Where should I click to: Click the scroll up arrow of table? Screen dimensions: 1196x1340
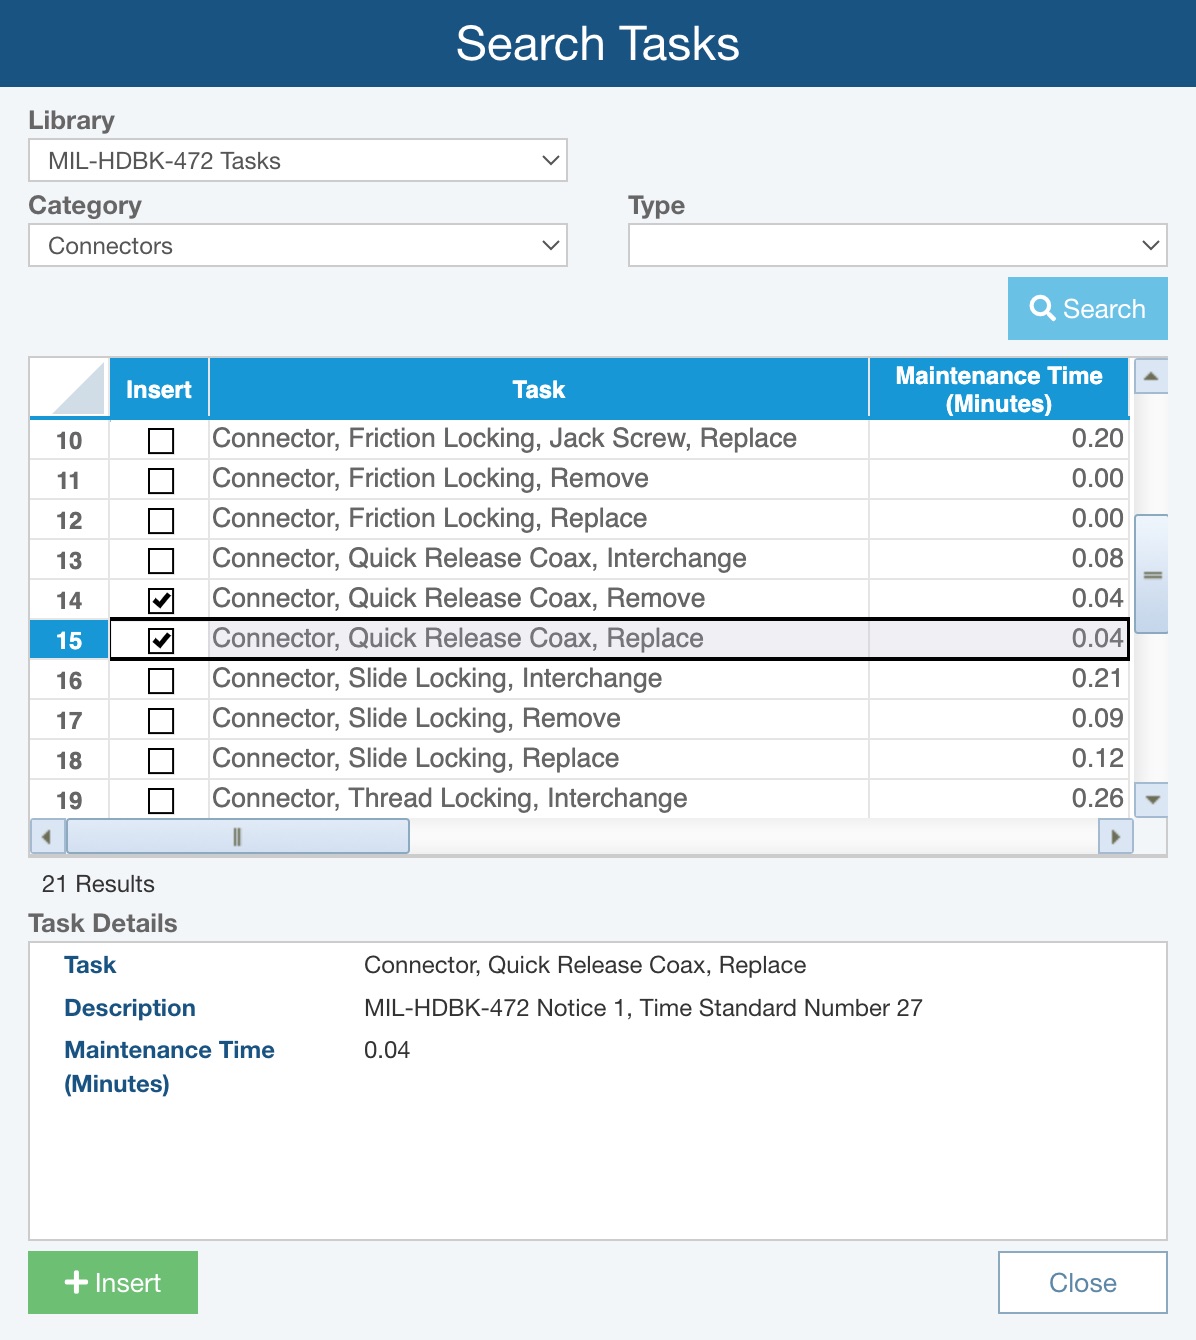pos(1151,377)
